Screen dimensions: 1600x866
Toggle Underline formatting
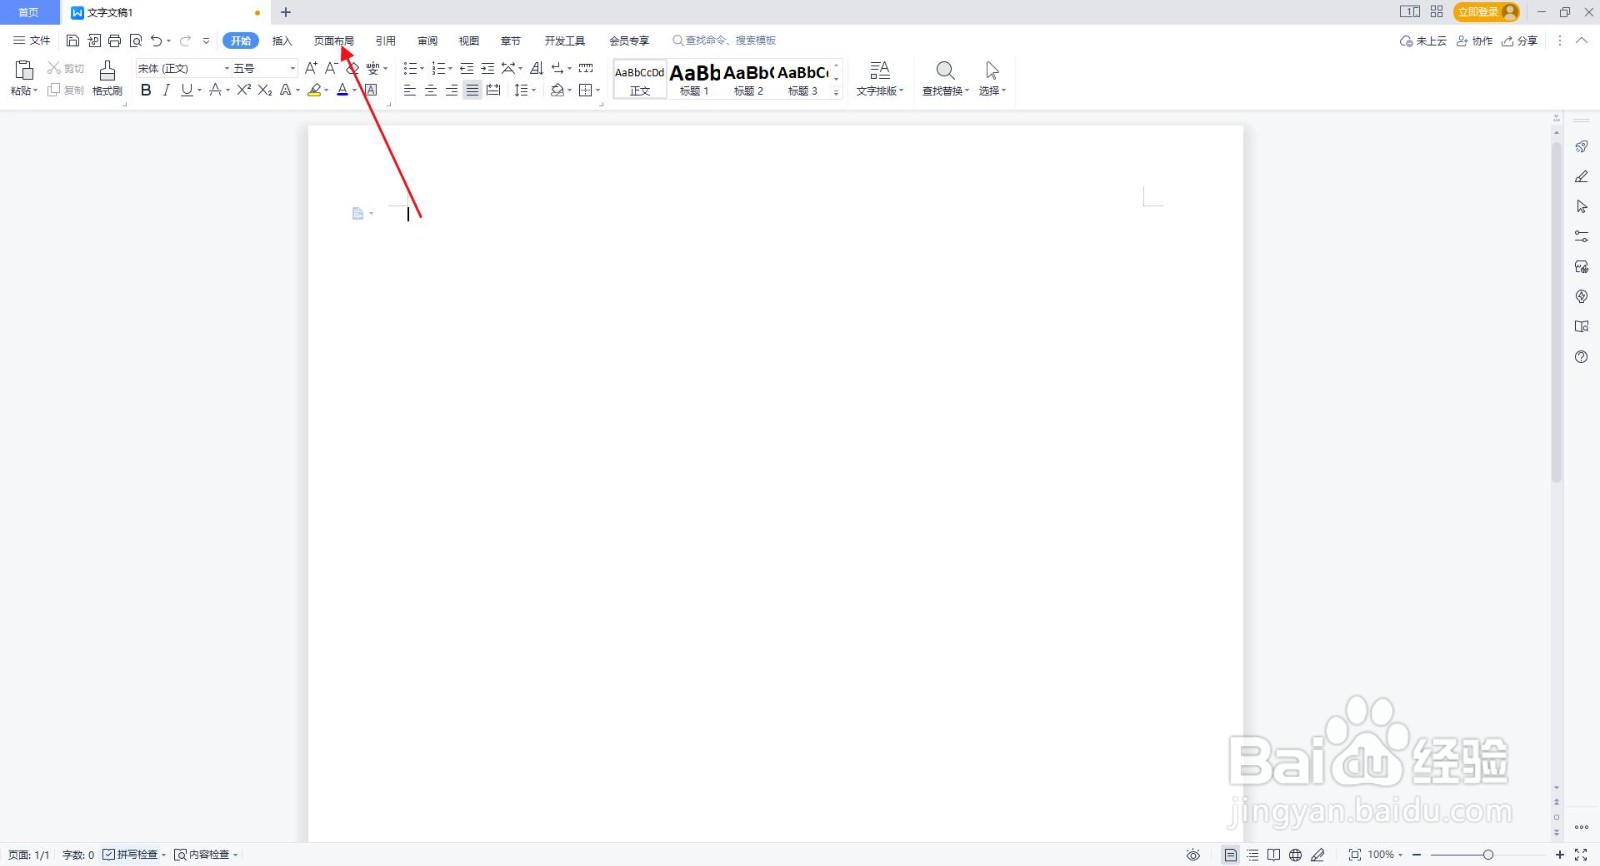tap(186, 90)
